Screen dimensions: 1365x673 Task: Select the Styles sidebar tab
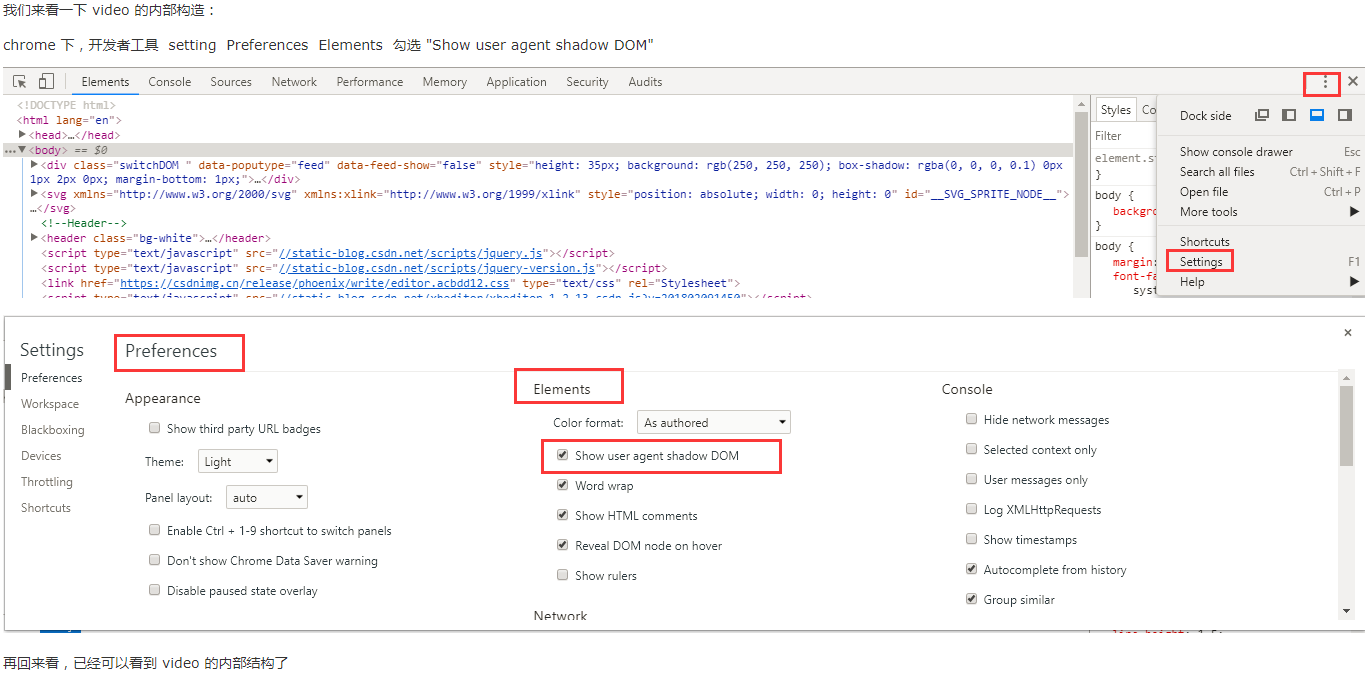(x=1116, y=110)
